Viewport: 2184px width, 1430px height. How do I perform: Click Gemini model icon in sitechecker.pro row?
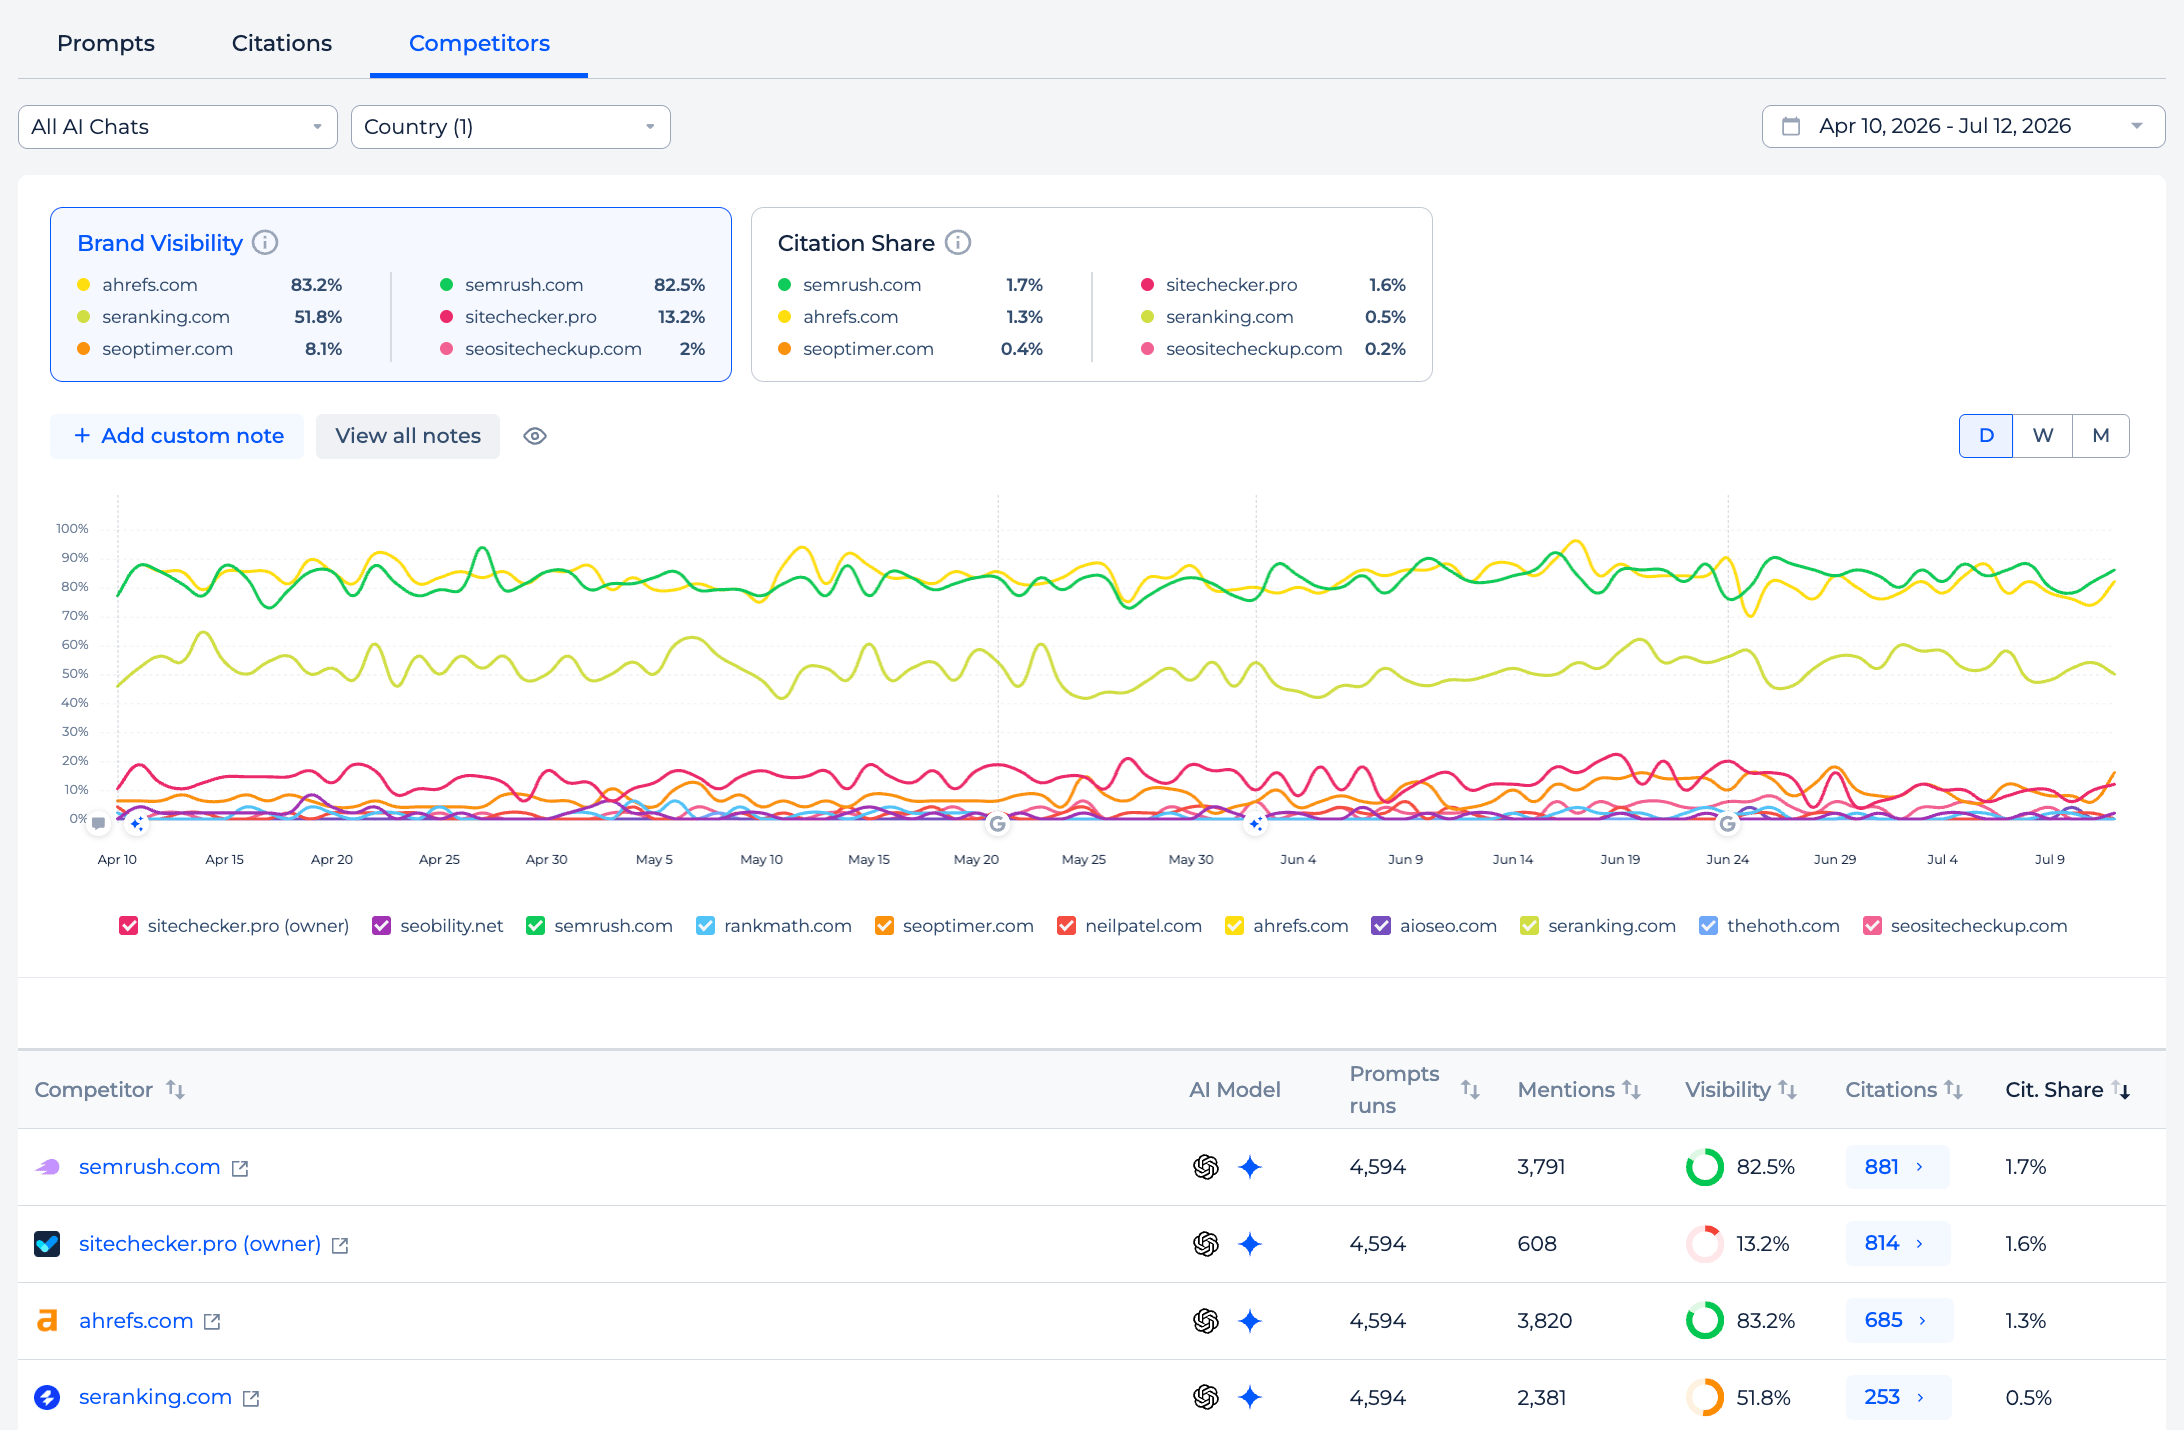(1250, 1244)
